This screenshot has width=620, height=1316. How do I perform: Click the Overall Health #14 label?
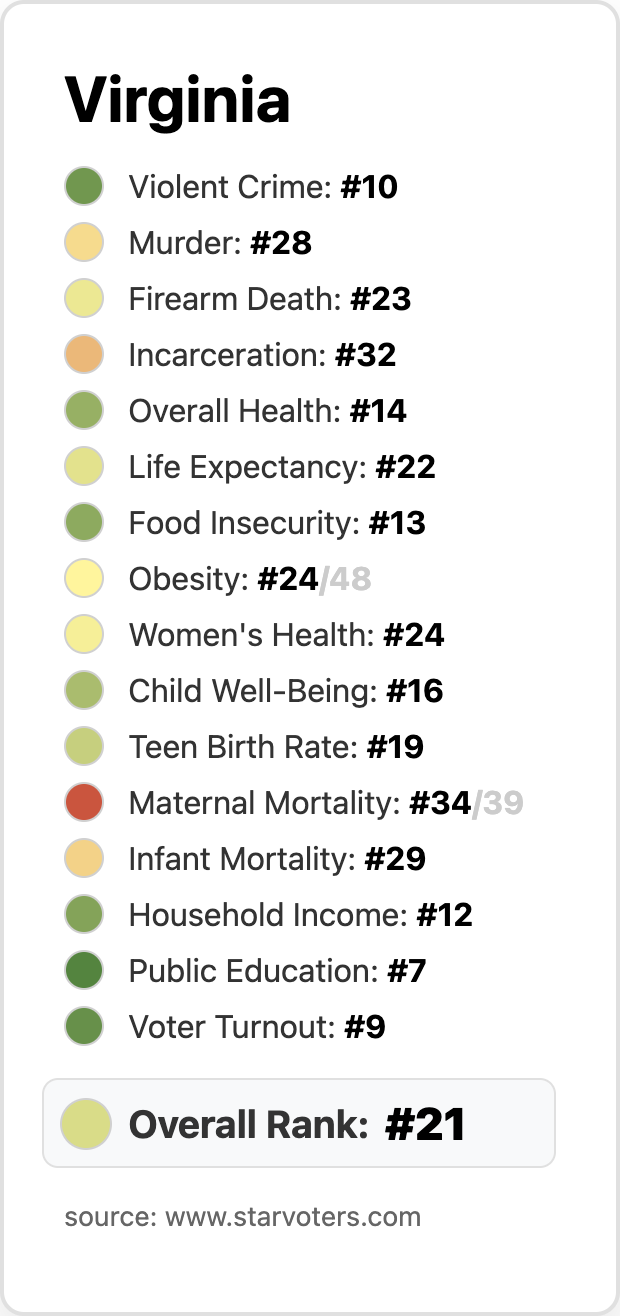click(267, 411)
